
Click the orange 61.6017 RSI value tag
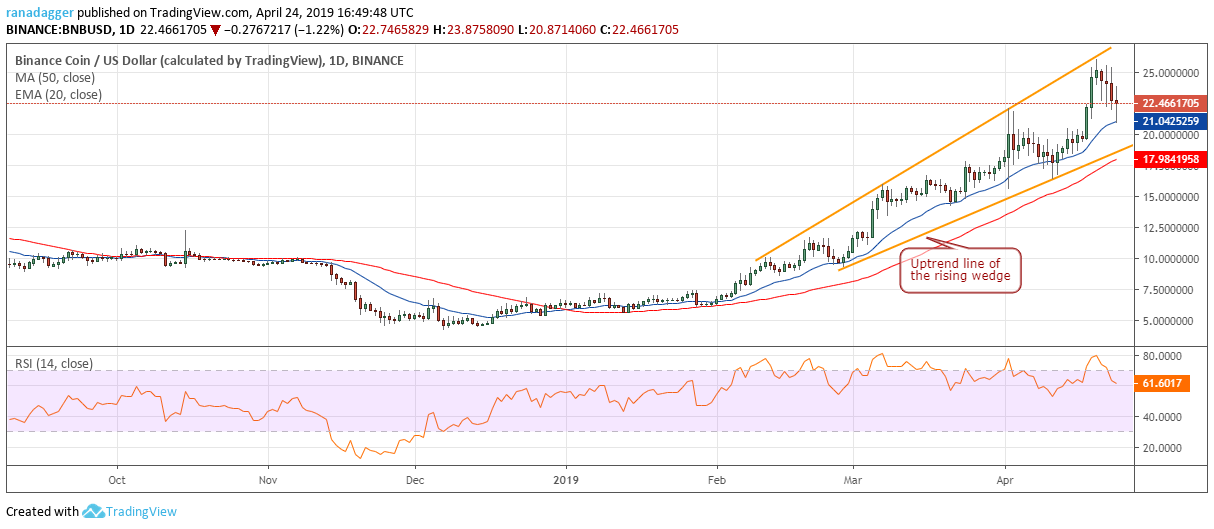1160,384
